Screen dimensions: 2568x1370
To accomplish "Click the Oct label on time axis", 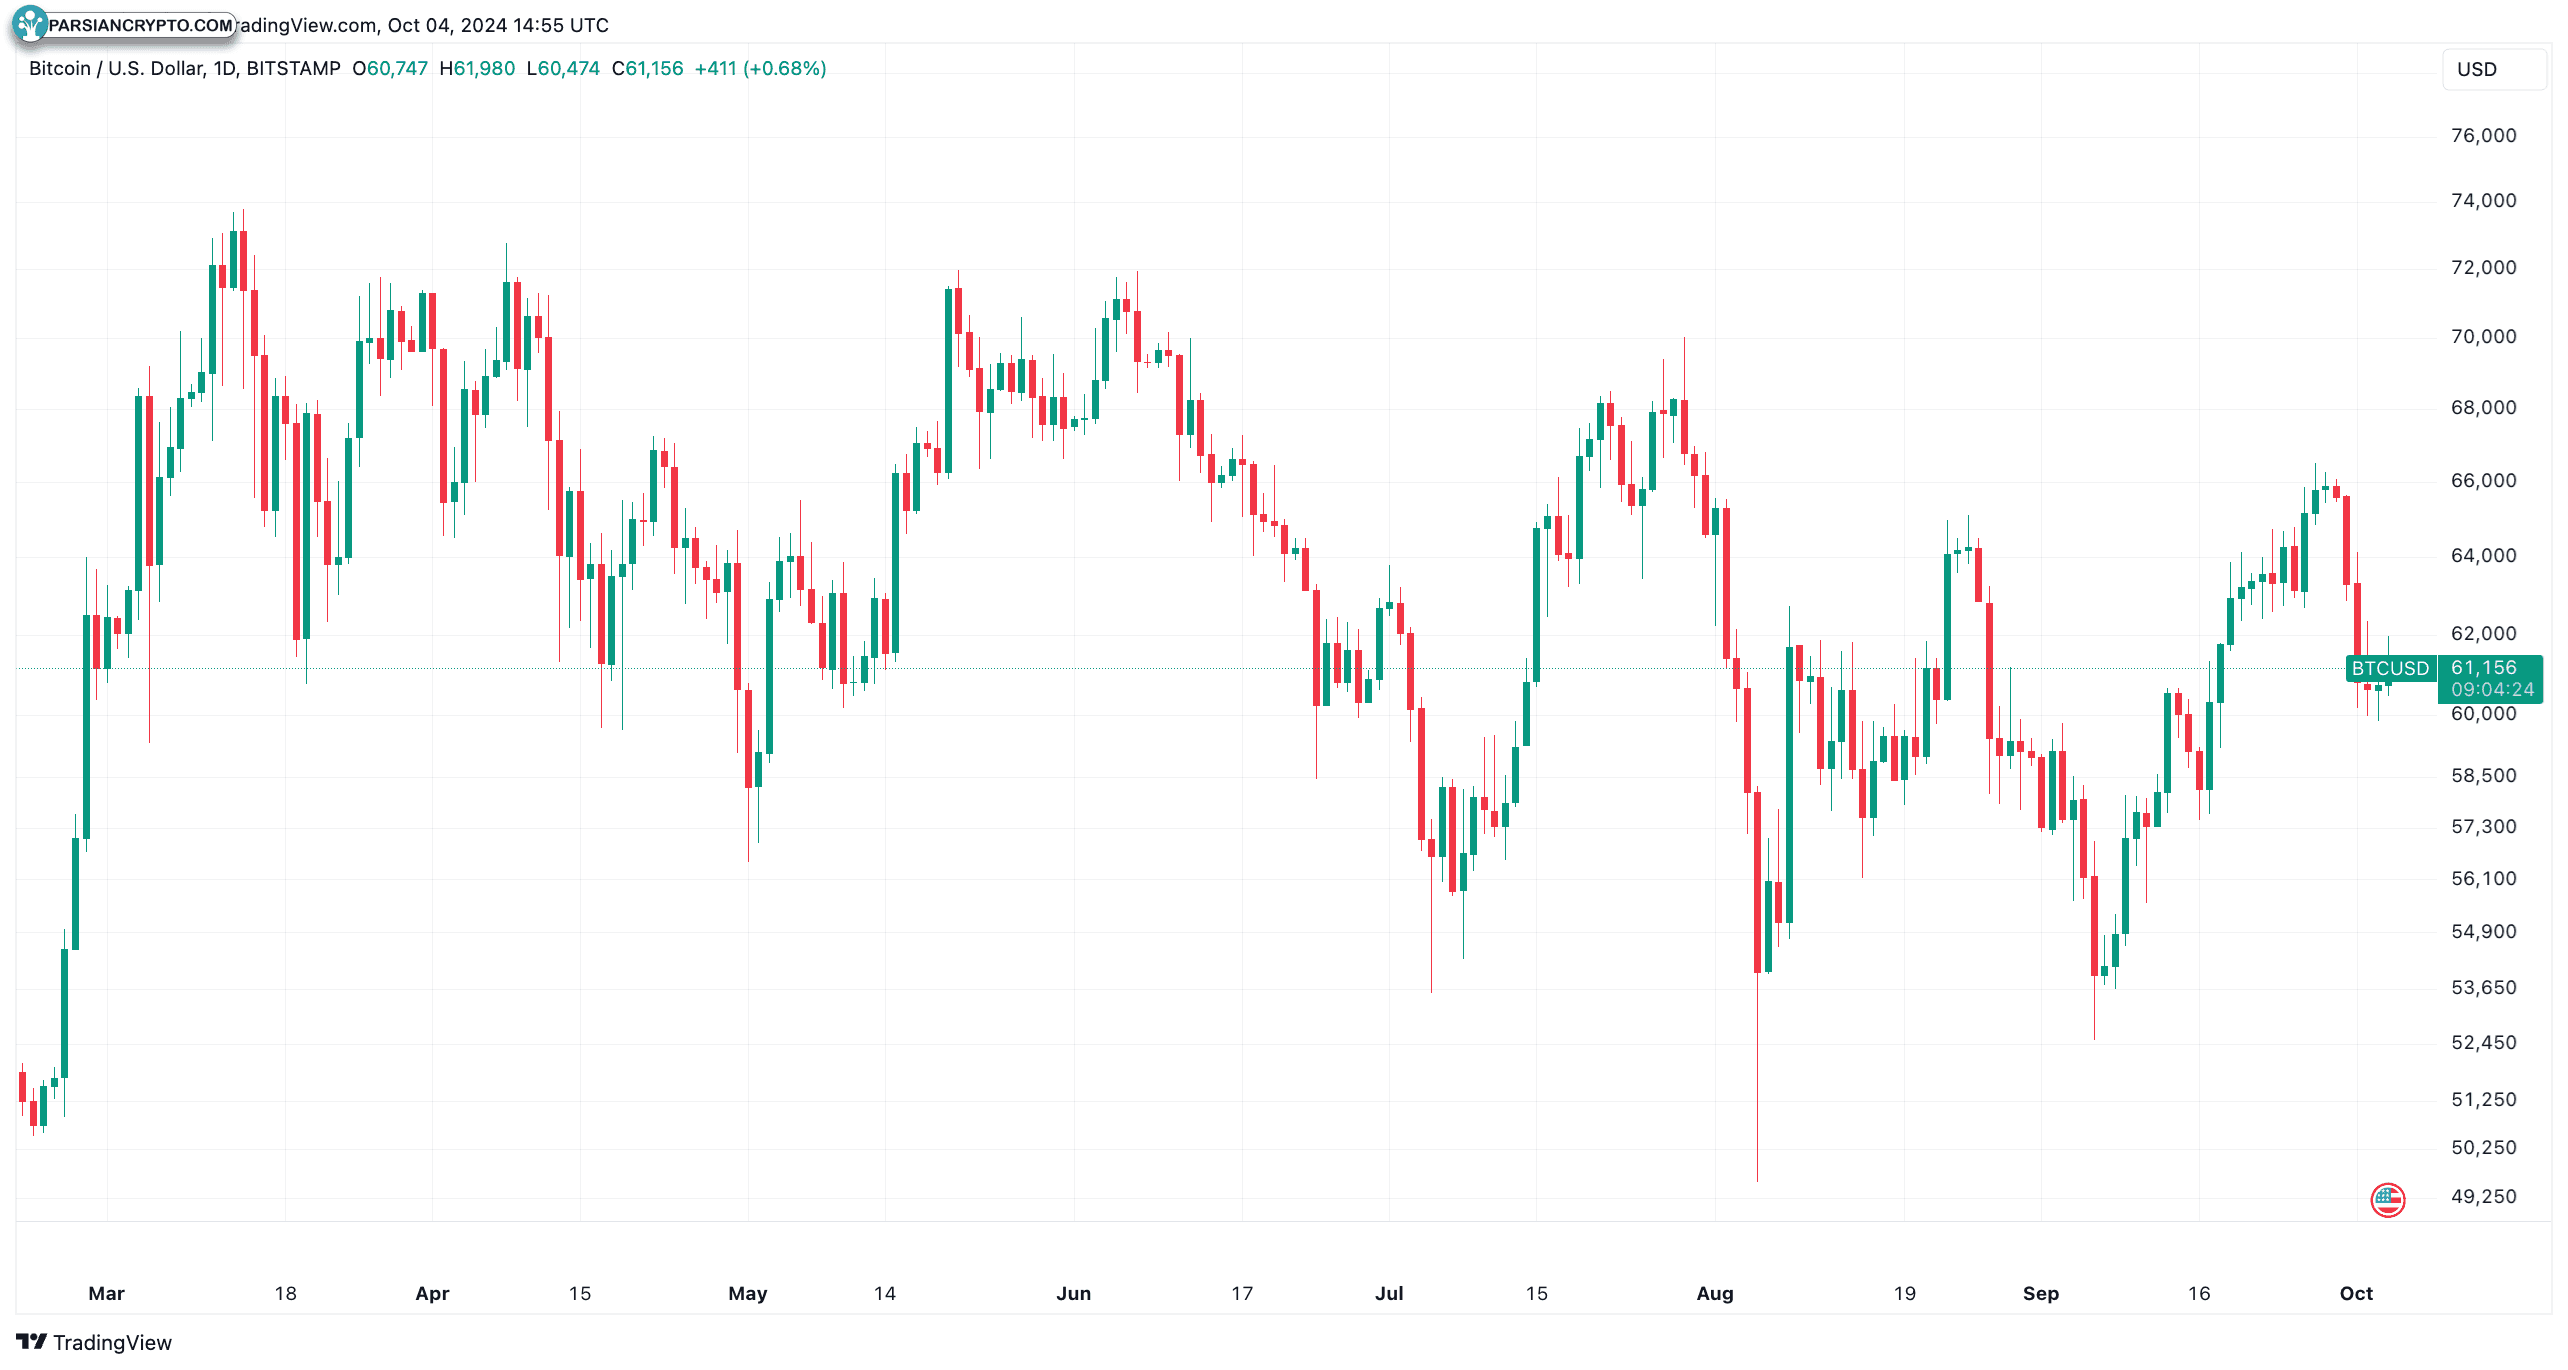I will (2356, 1293).
